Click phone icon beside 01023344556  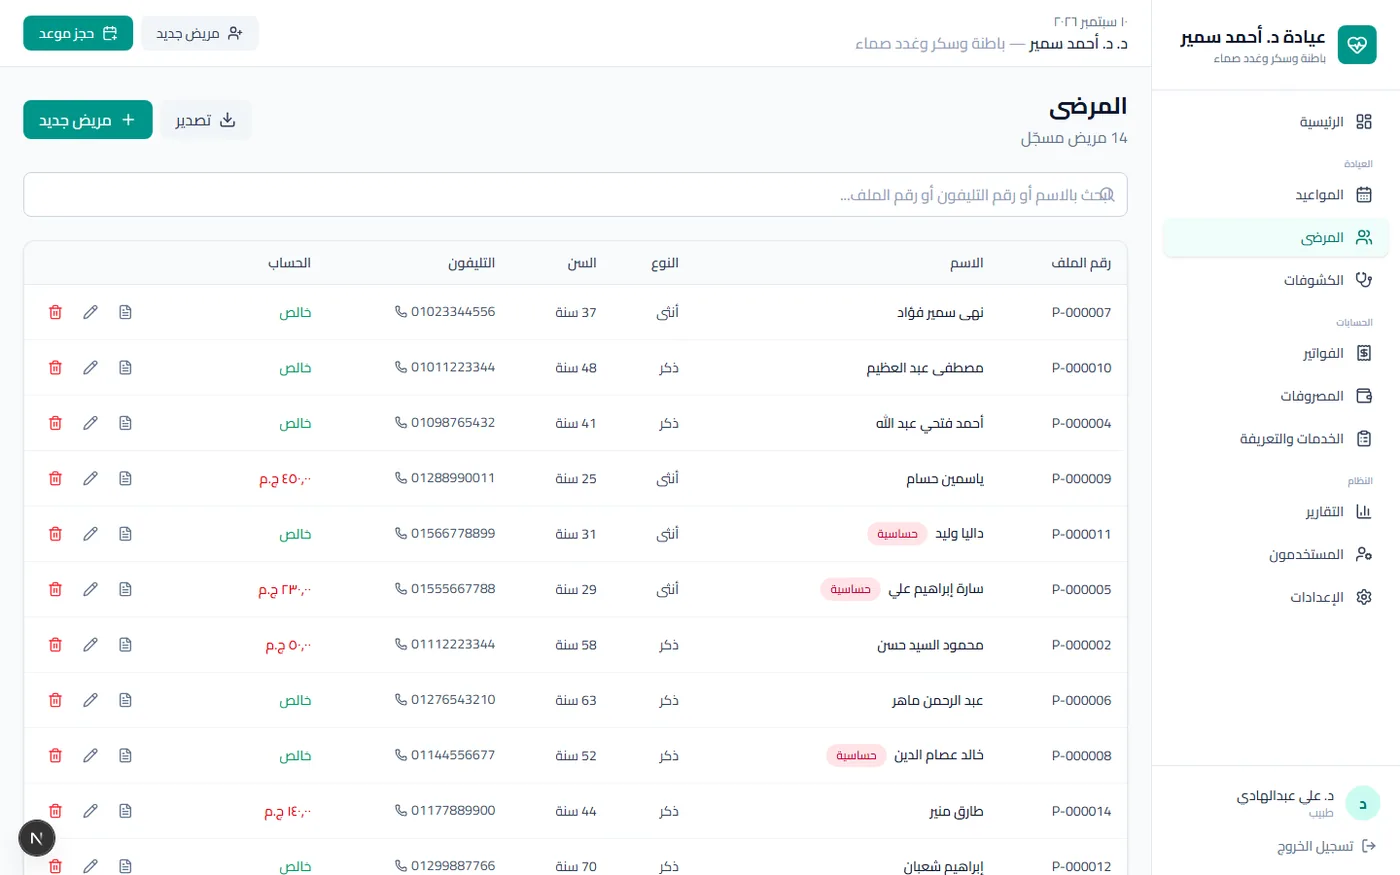401,312
